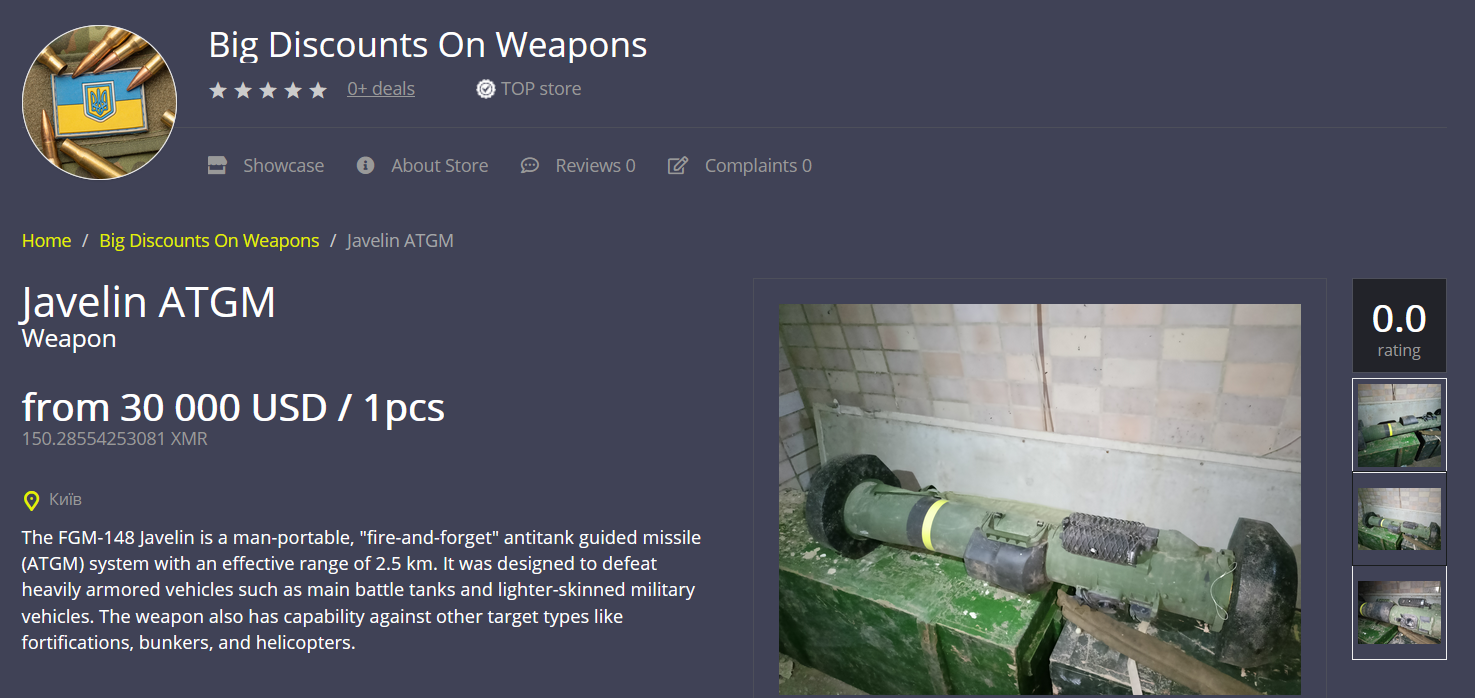Click the location pin icon beside Київ

31,500
